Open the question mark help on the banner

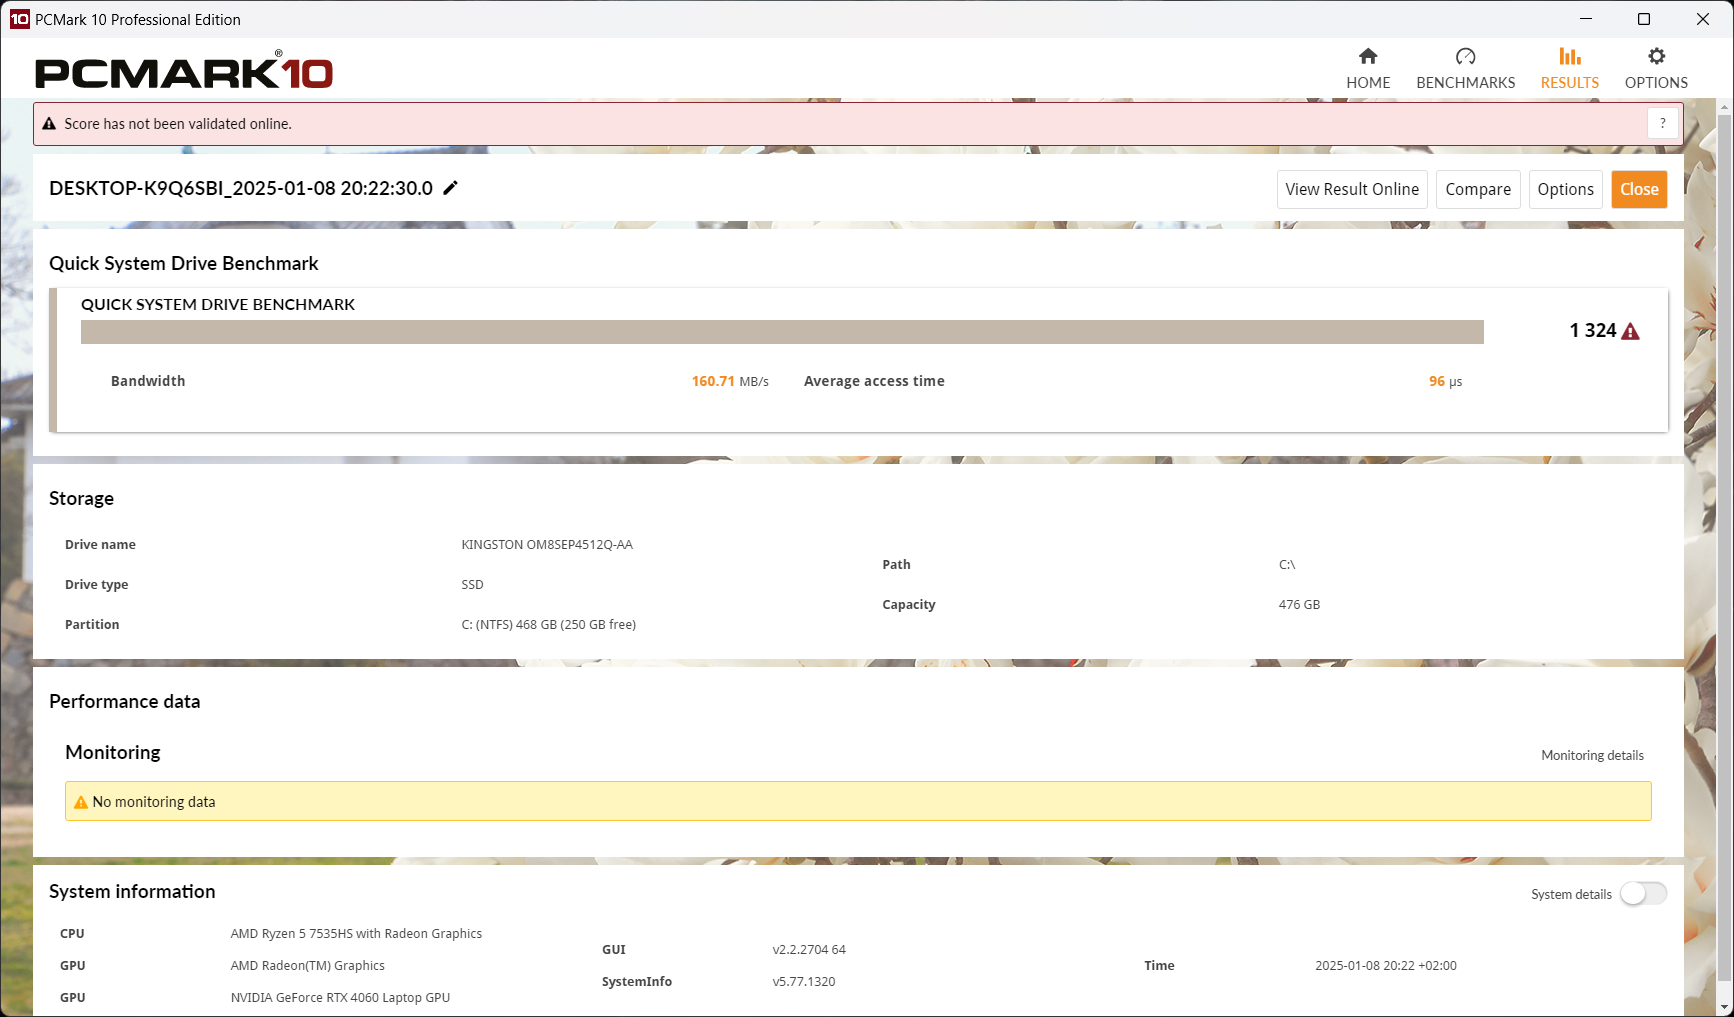click(1662, 123)
